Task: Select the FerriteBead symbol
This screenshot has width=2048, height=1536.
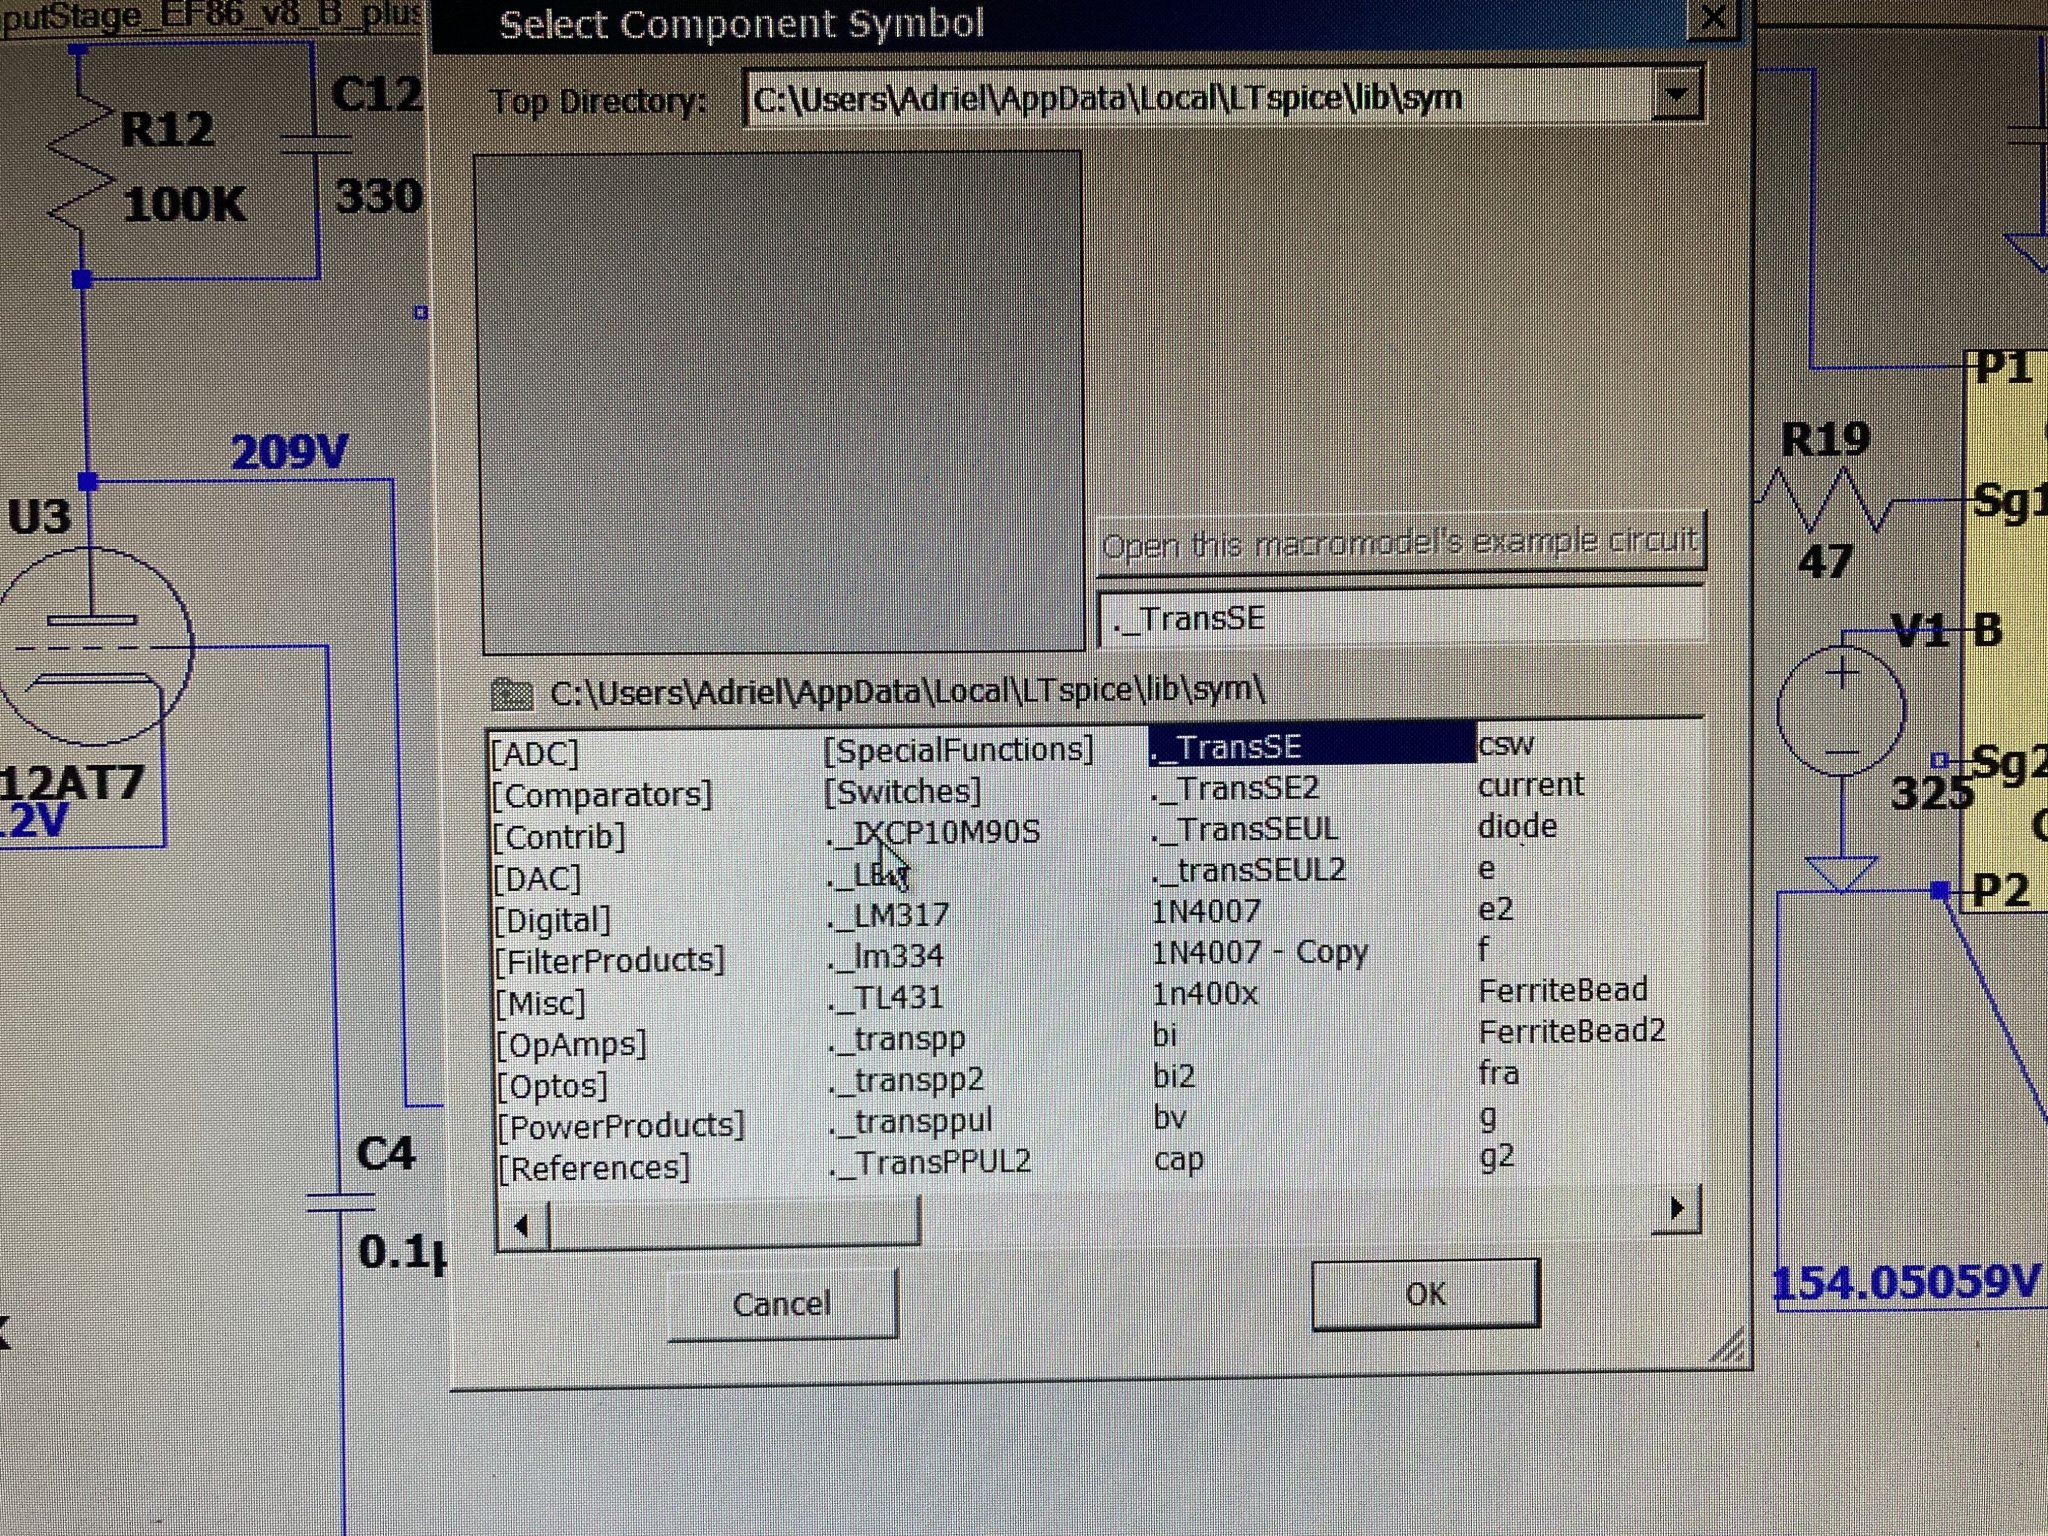Action: pyautogui.click(x=1562, y=991)
